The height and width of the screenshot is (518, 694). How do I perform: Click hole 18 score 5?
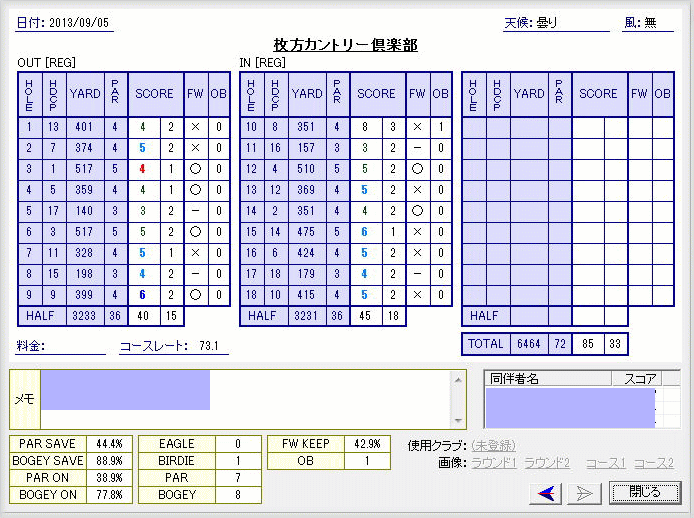pyautogui.click(x=365, y=295)
